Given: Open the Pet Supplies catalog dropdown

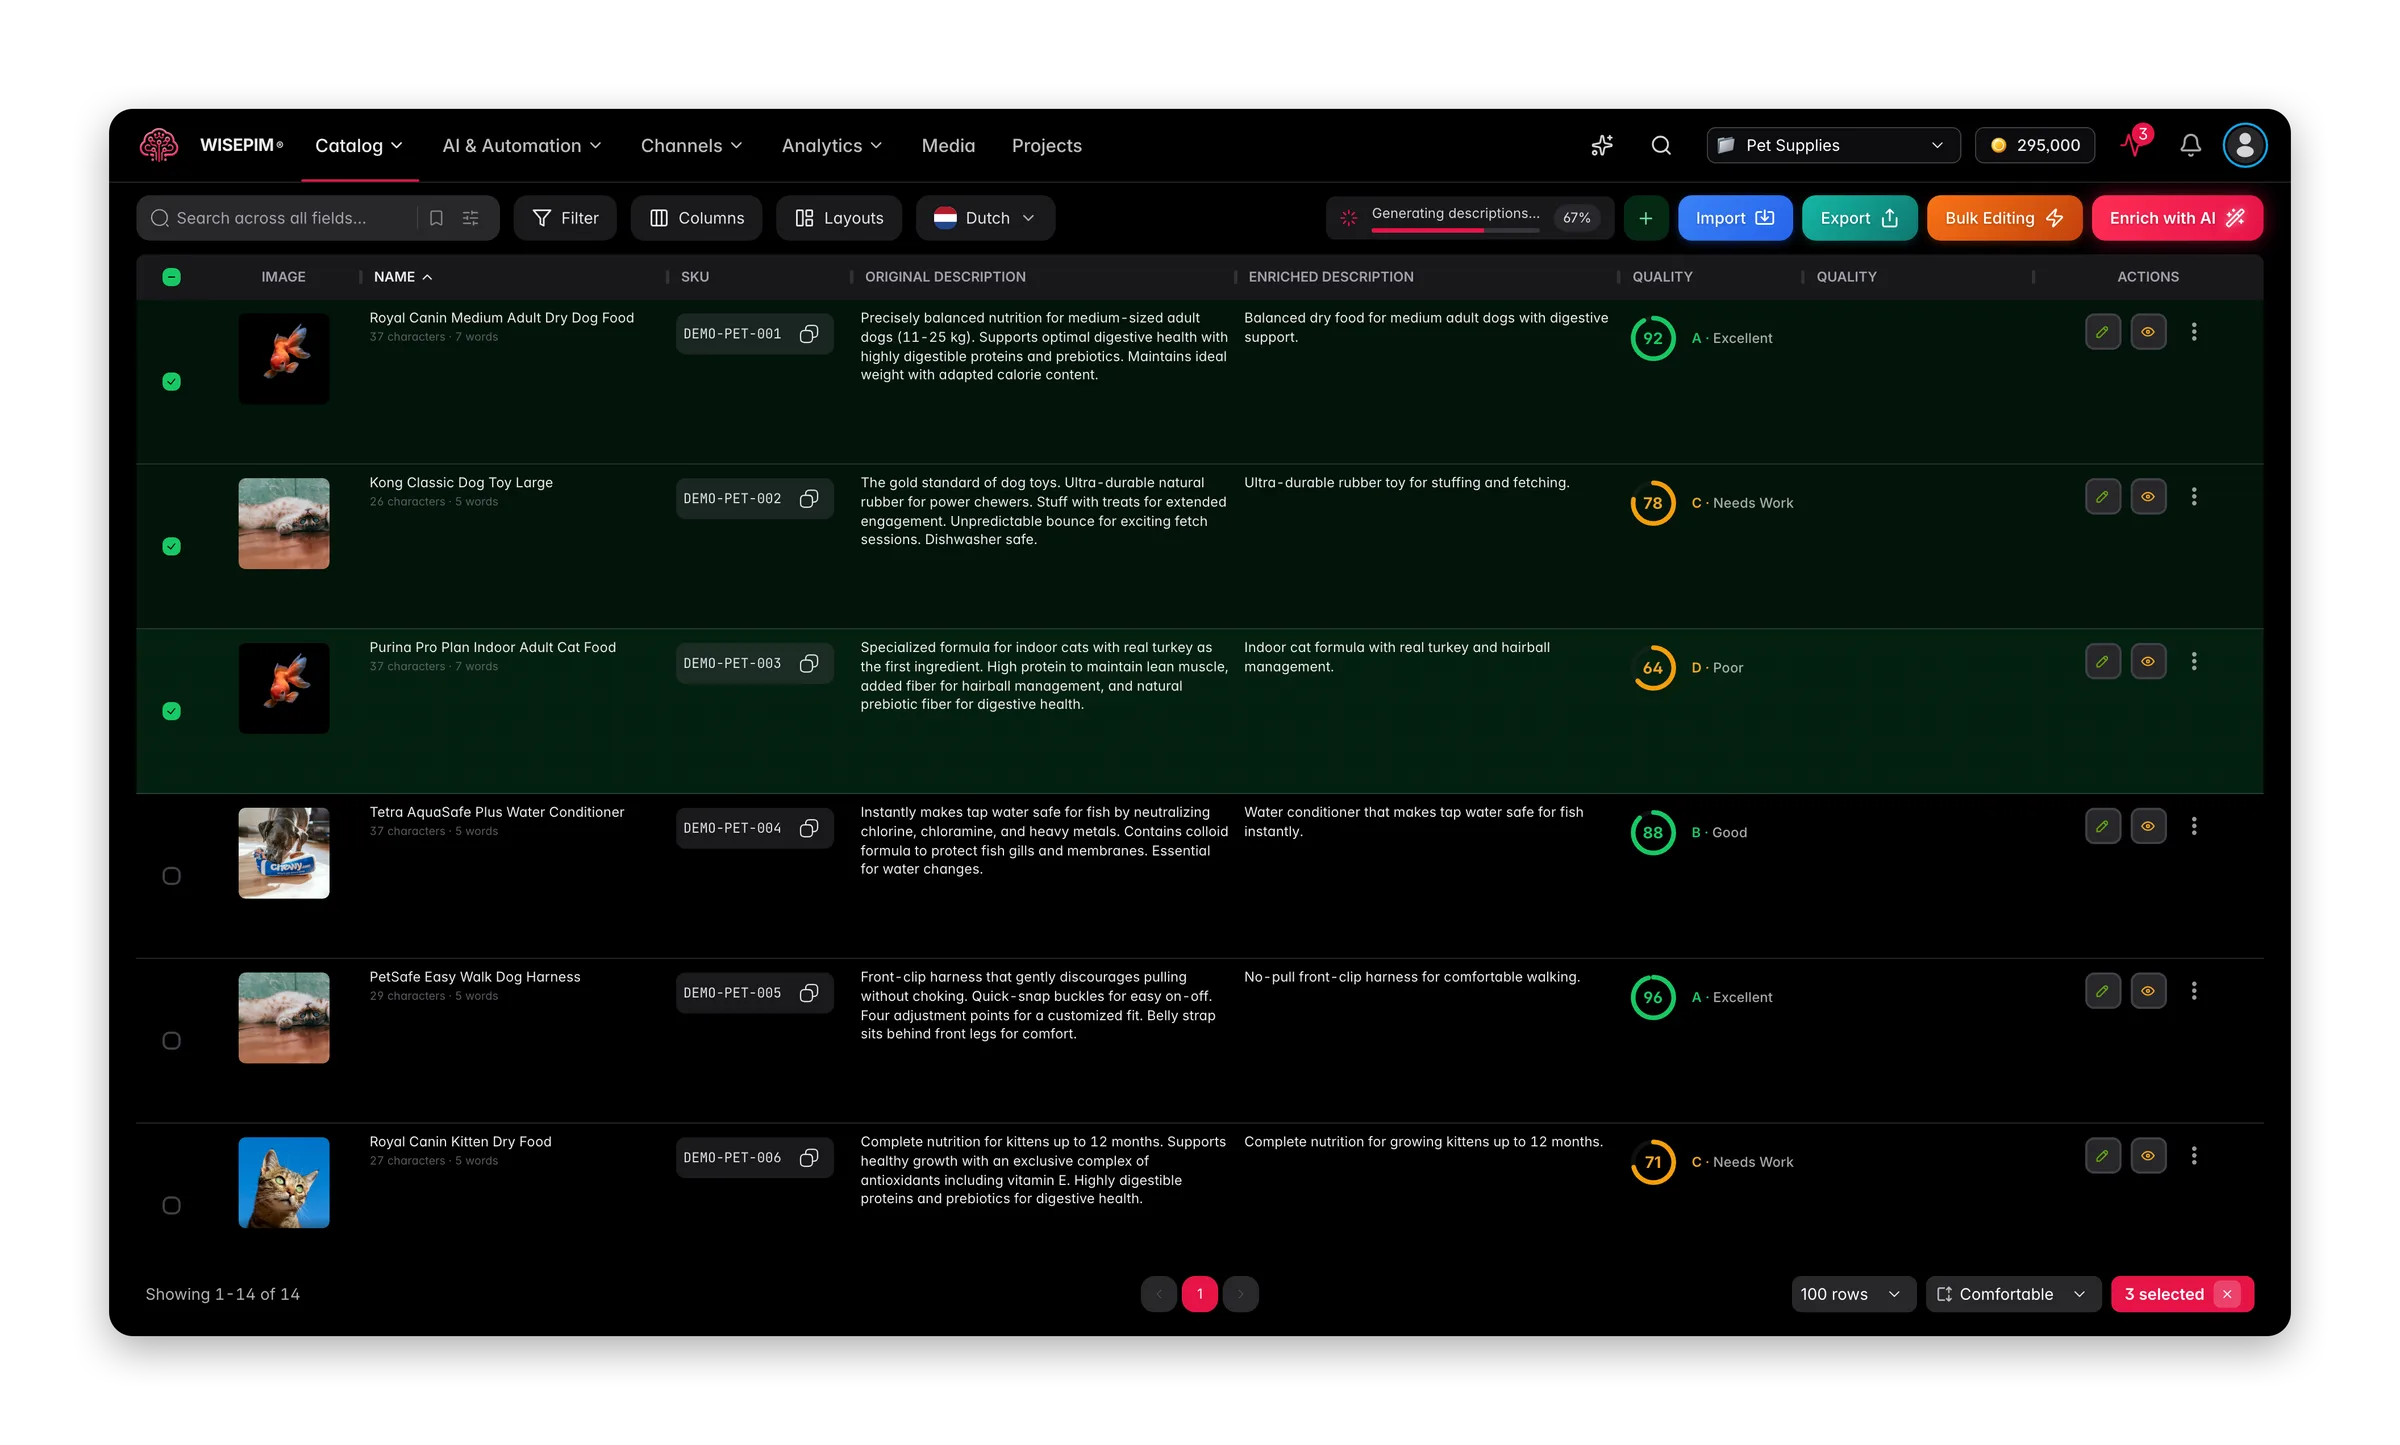Looking at the screenshot, I should [x=1833, y=146].
